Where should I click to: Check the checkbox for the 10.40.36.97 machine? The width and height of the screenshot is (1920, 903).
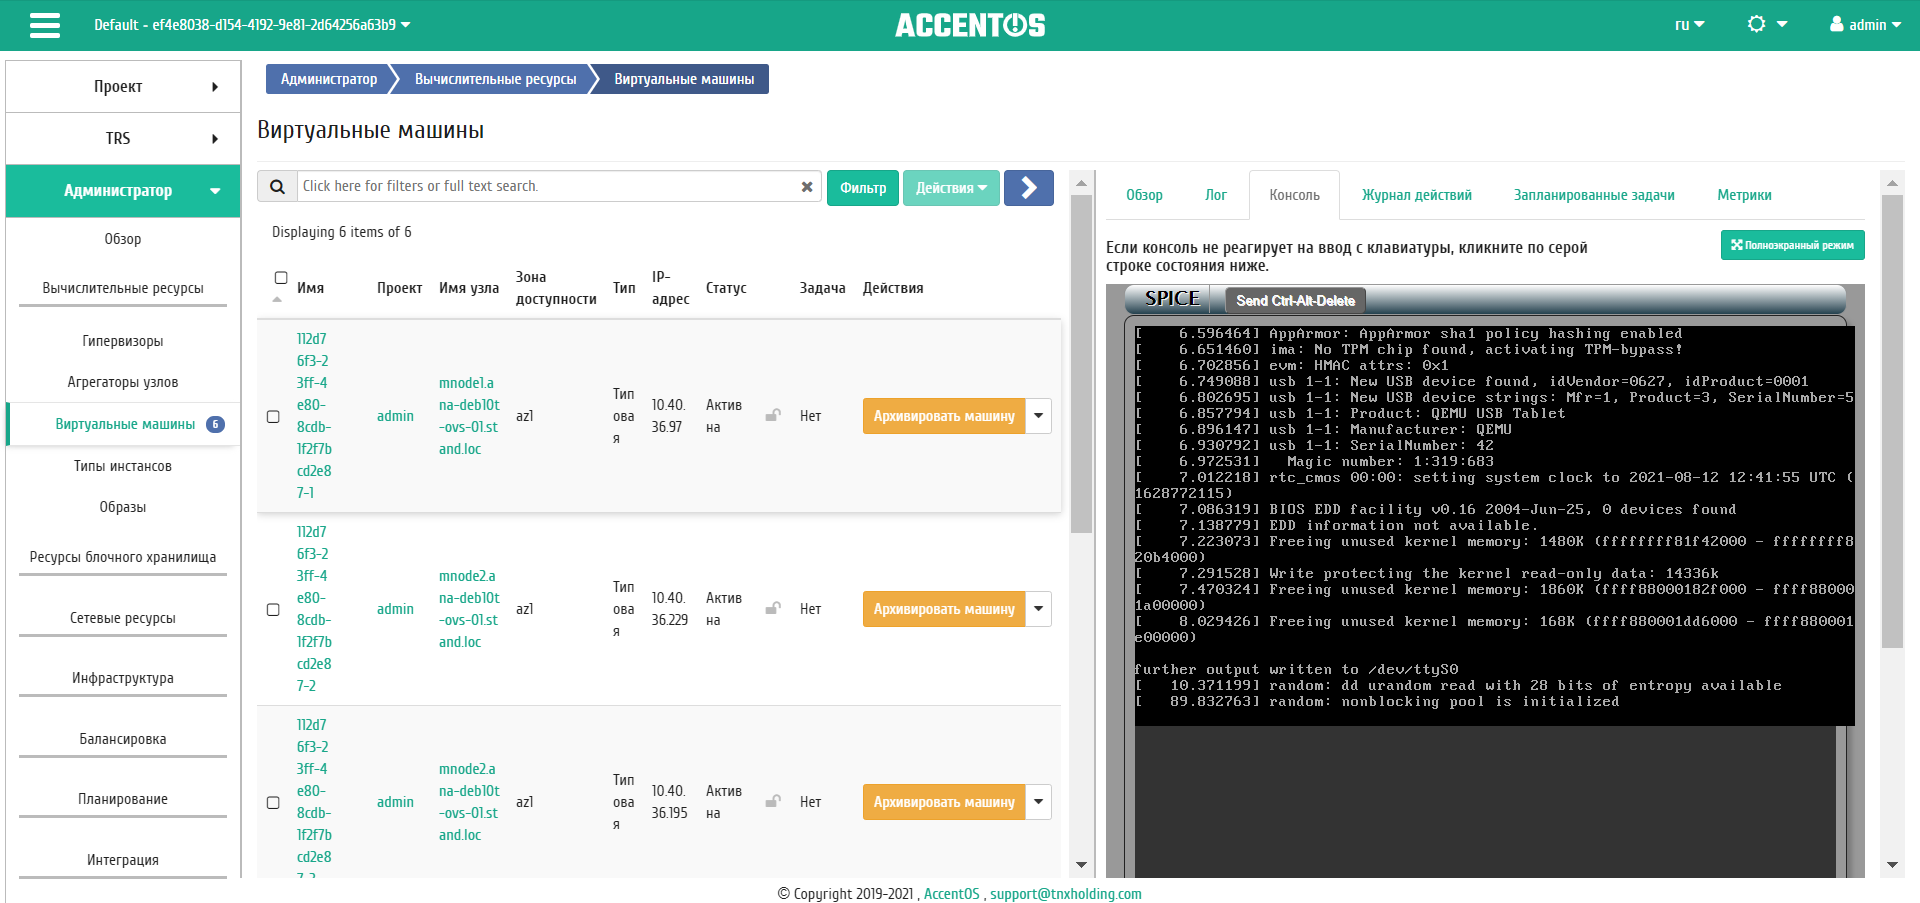pos(273,416)
